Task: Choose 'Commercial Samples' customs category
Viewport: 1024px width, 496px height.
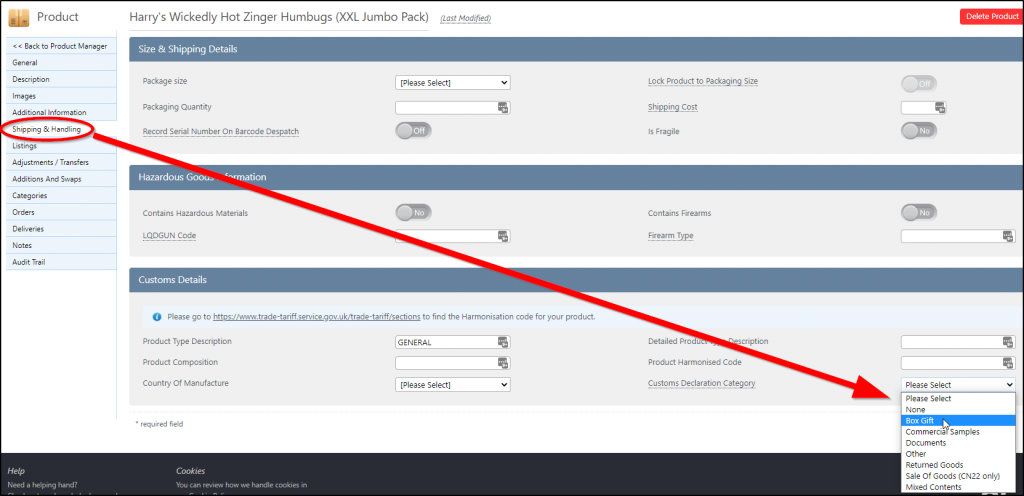Action: pyautogui.click(x=958, y=431)
